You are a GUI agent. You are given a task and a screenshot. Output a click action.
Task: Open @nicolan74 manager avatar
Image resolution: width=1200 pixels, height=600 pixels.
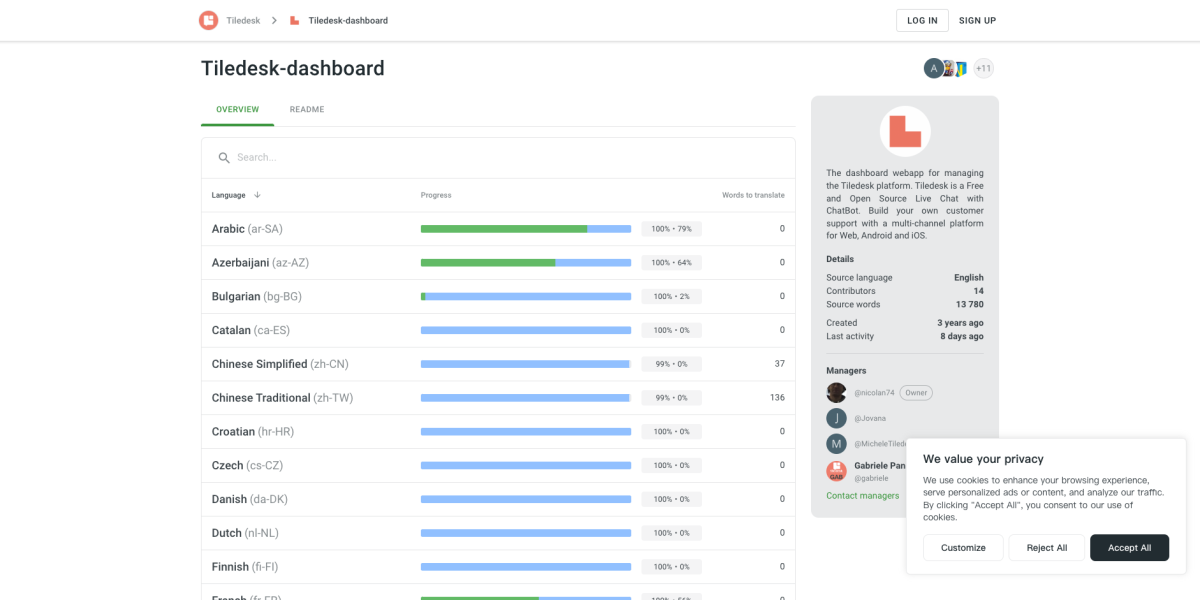pos(836,392)
